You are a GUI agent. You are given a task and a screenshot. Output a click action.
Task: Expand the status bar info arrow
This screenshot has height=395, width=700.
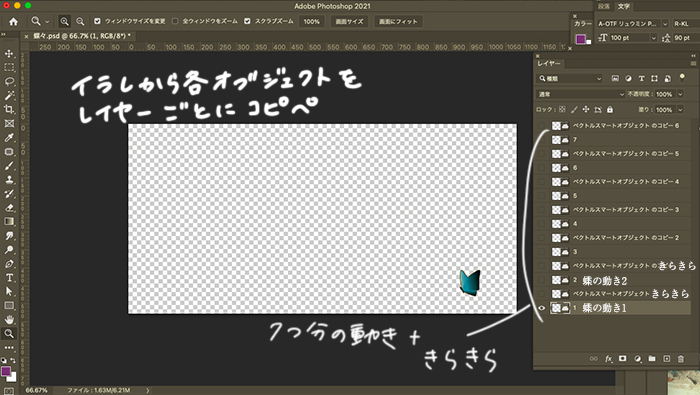147,390
